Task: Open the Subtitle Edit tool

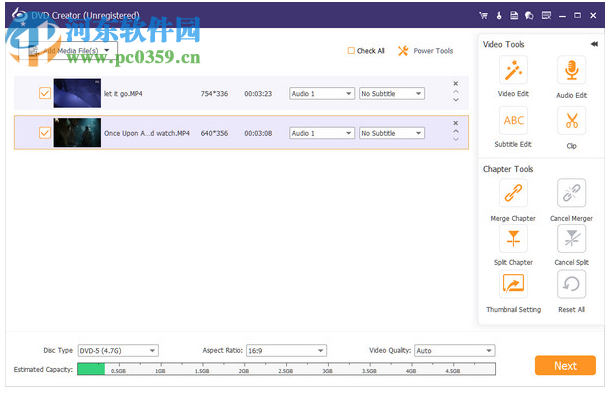Action: coord(513,120)
